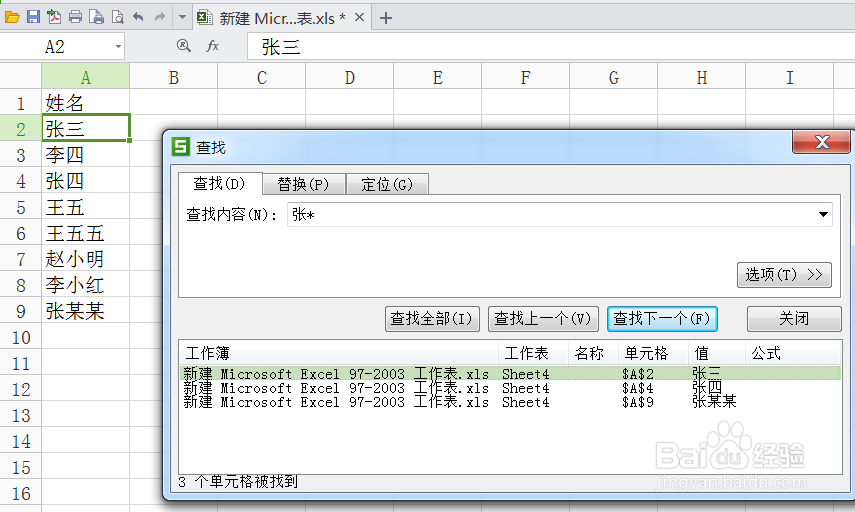The image size is (855, 512).
Task: Click the direct print icon with page
Action: (x=97, y=17)
